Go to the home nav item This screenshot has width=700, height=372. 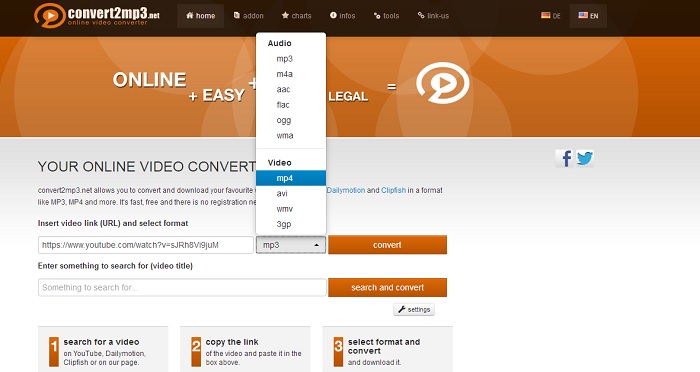[x=200, y=16]
